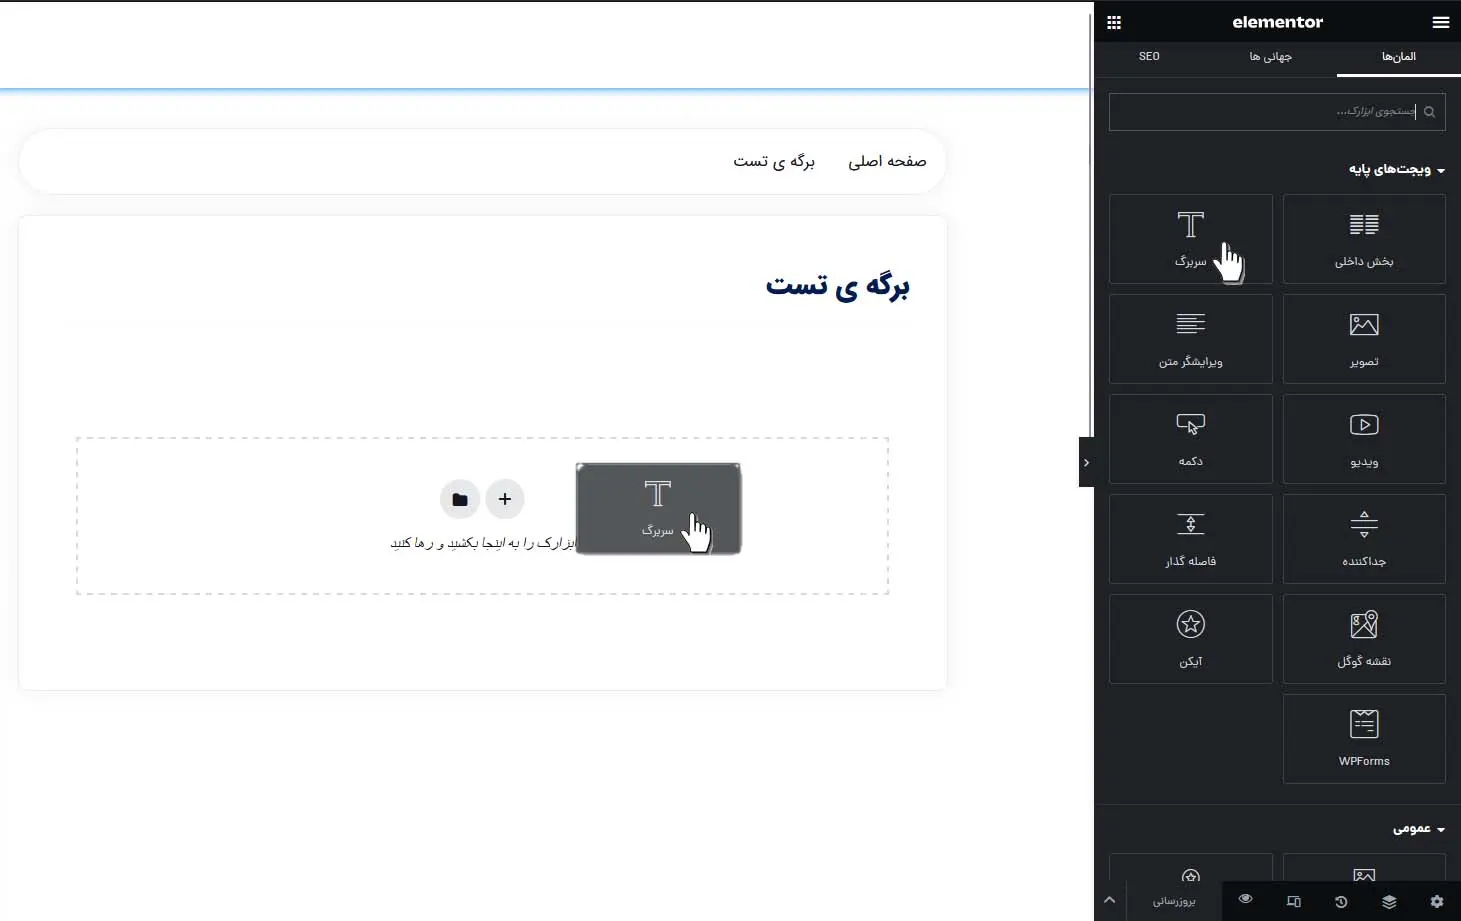Select the Heading (سربرگ) widget in panel

pyautogui.click(x=1190, y=239)
